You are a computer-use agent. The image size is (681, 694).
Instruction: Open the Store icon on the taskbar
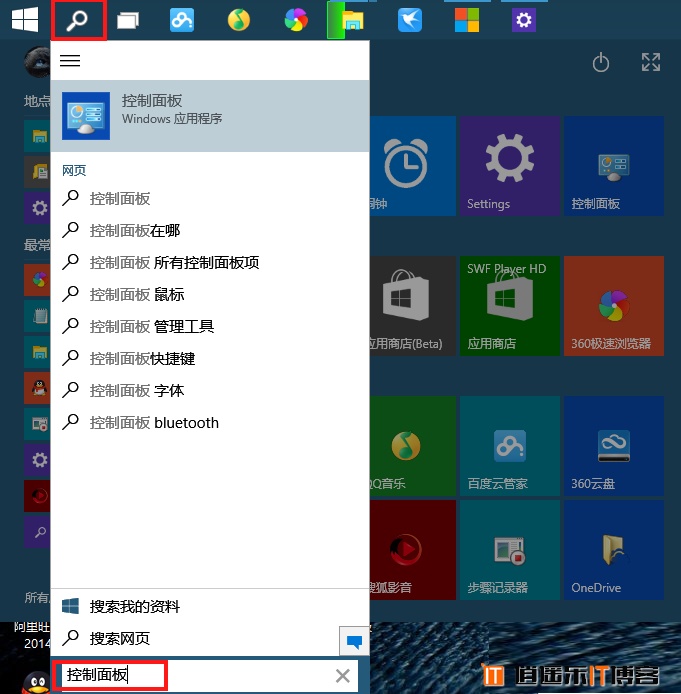pos(467,20)
